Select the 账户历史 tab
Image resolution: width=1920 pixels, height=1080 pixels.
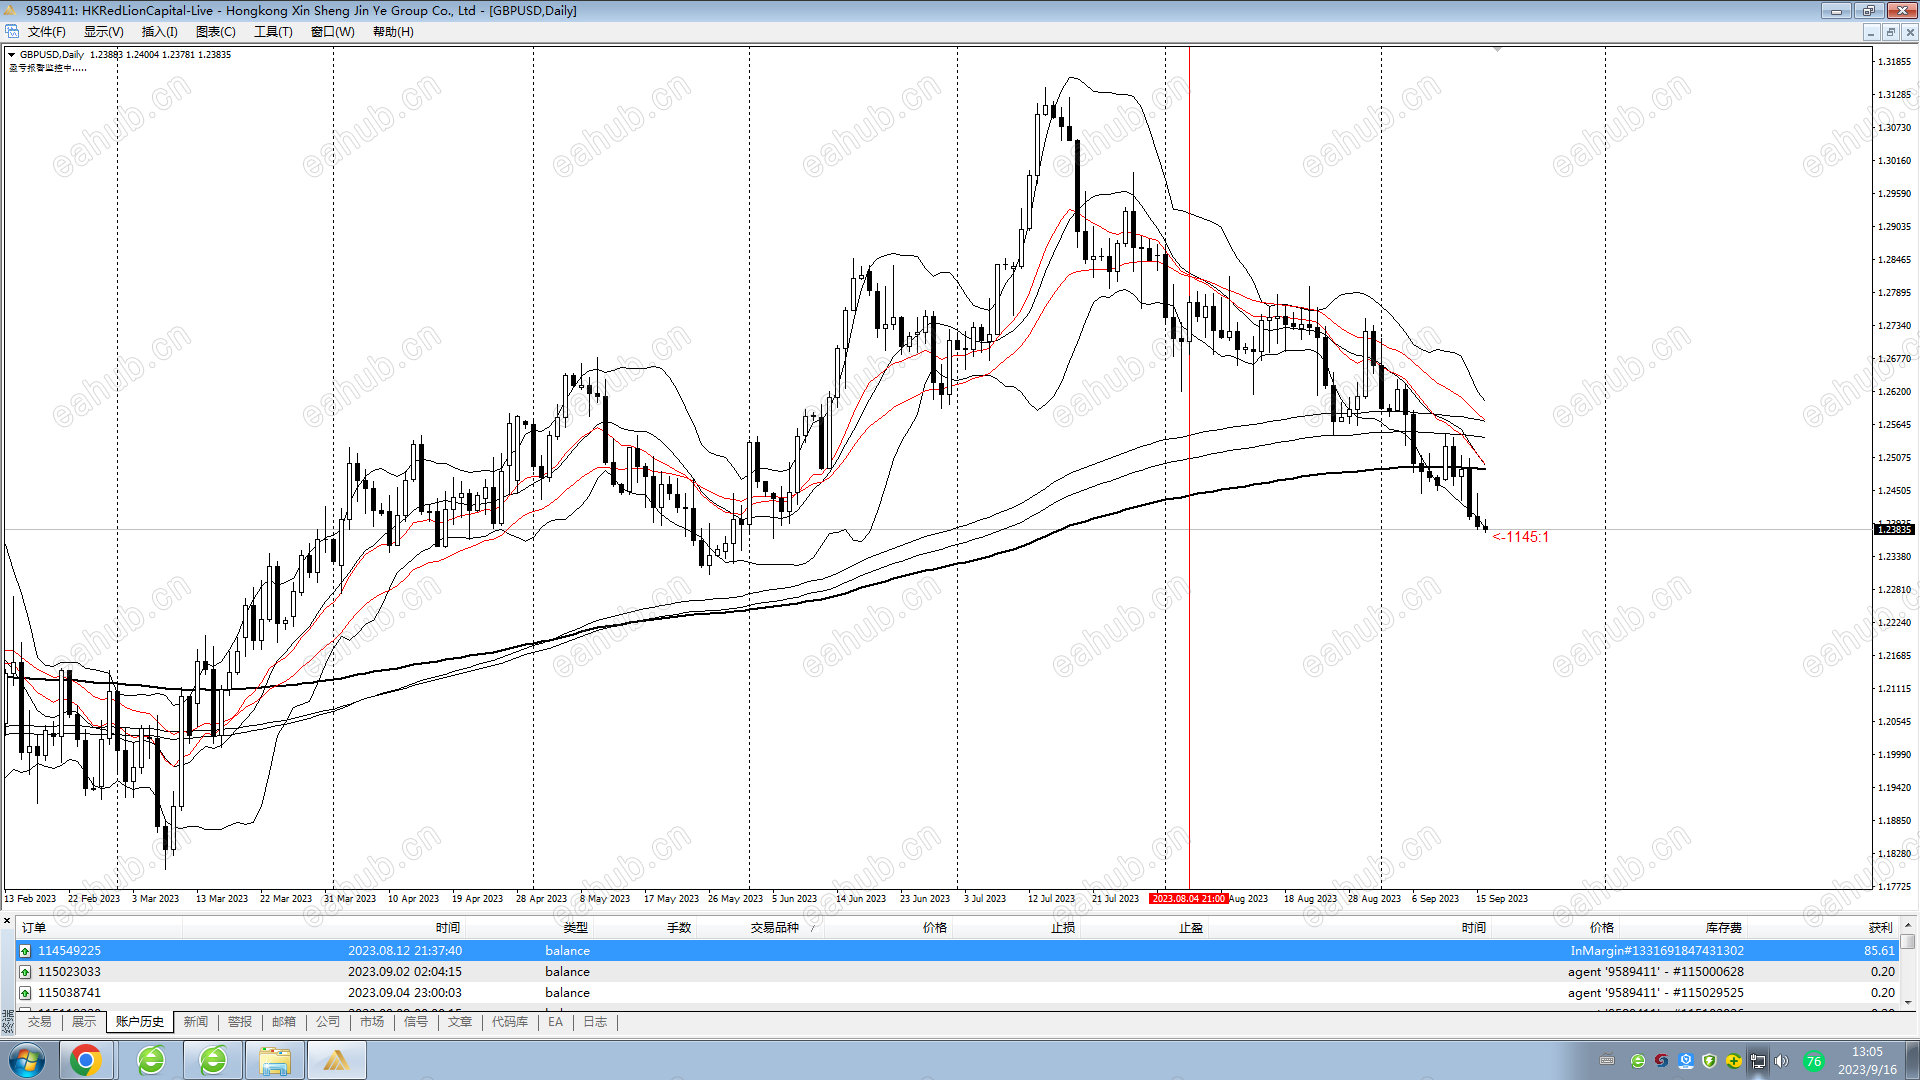click(139, 1022)
